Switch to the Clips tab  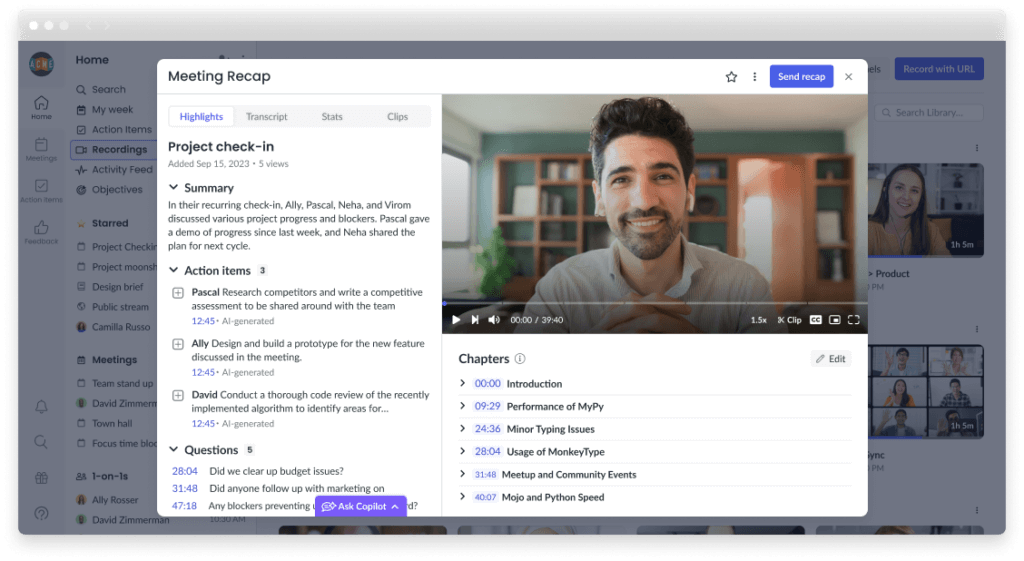[397, 116]
